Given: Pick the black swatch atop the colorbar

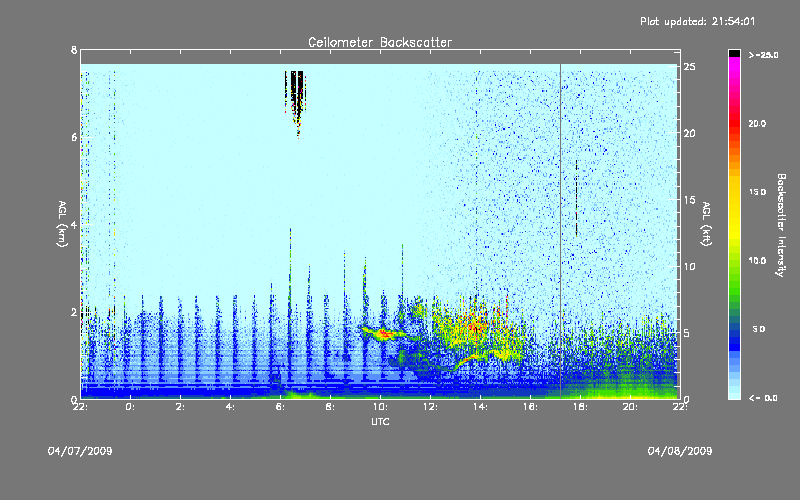Looking at the screenshot, I should [734, 53].
